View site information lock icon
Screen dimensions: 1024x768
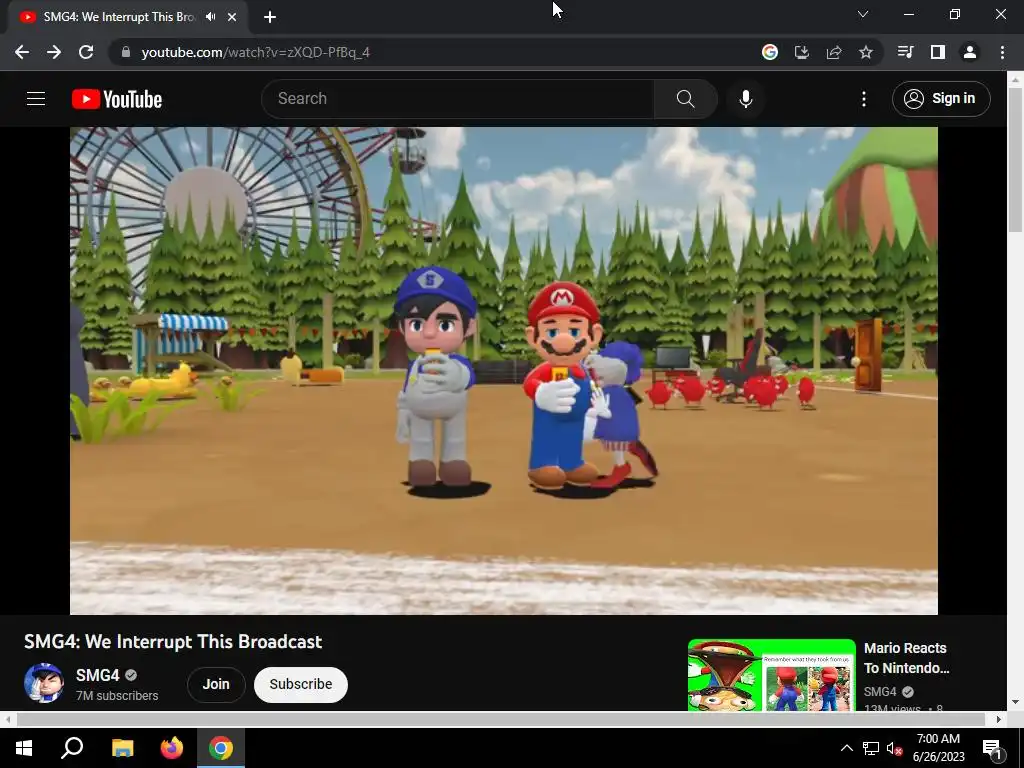pyautogui.click(x=126, y=52)
